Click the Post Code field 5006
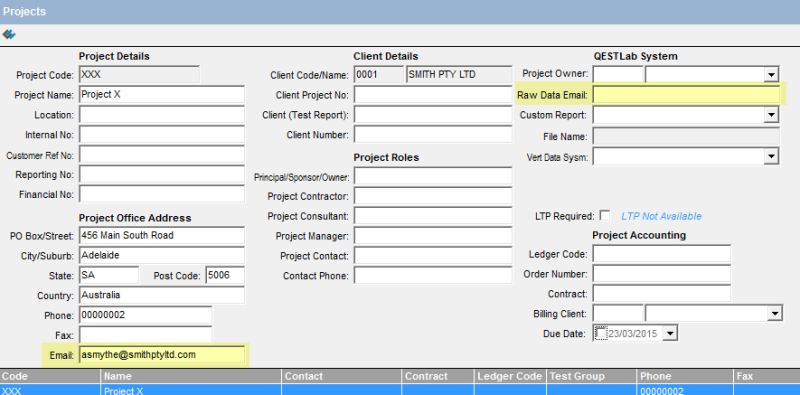 (x=225, y=275)
